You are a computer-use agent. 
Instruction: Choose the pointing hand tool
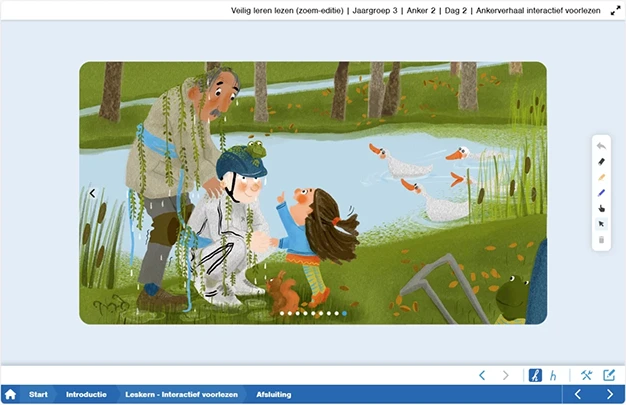601,208
